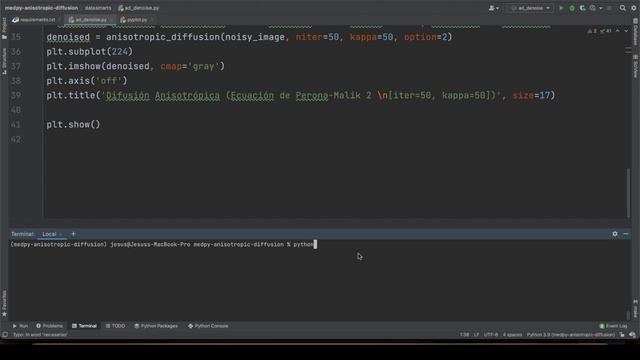Screen dimensions: 640x360
Task: Open the Favorites tool window sidebar button
Action: 4,303
